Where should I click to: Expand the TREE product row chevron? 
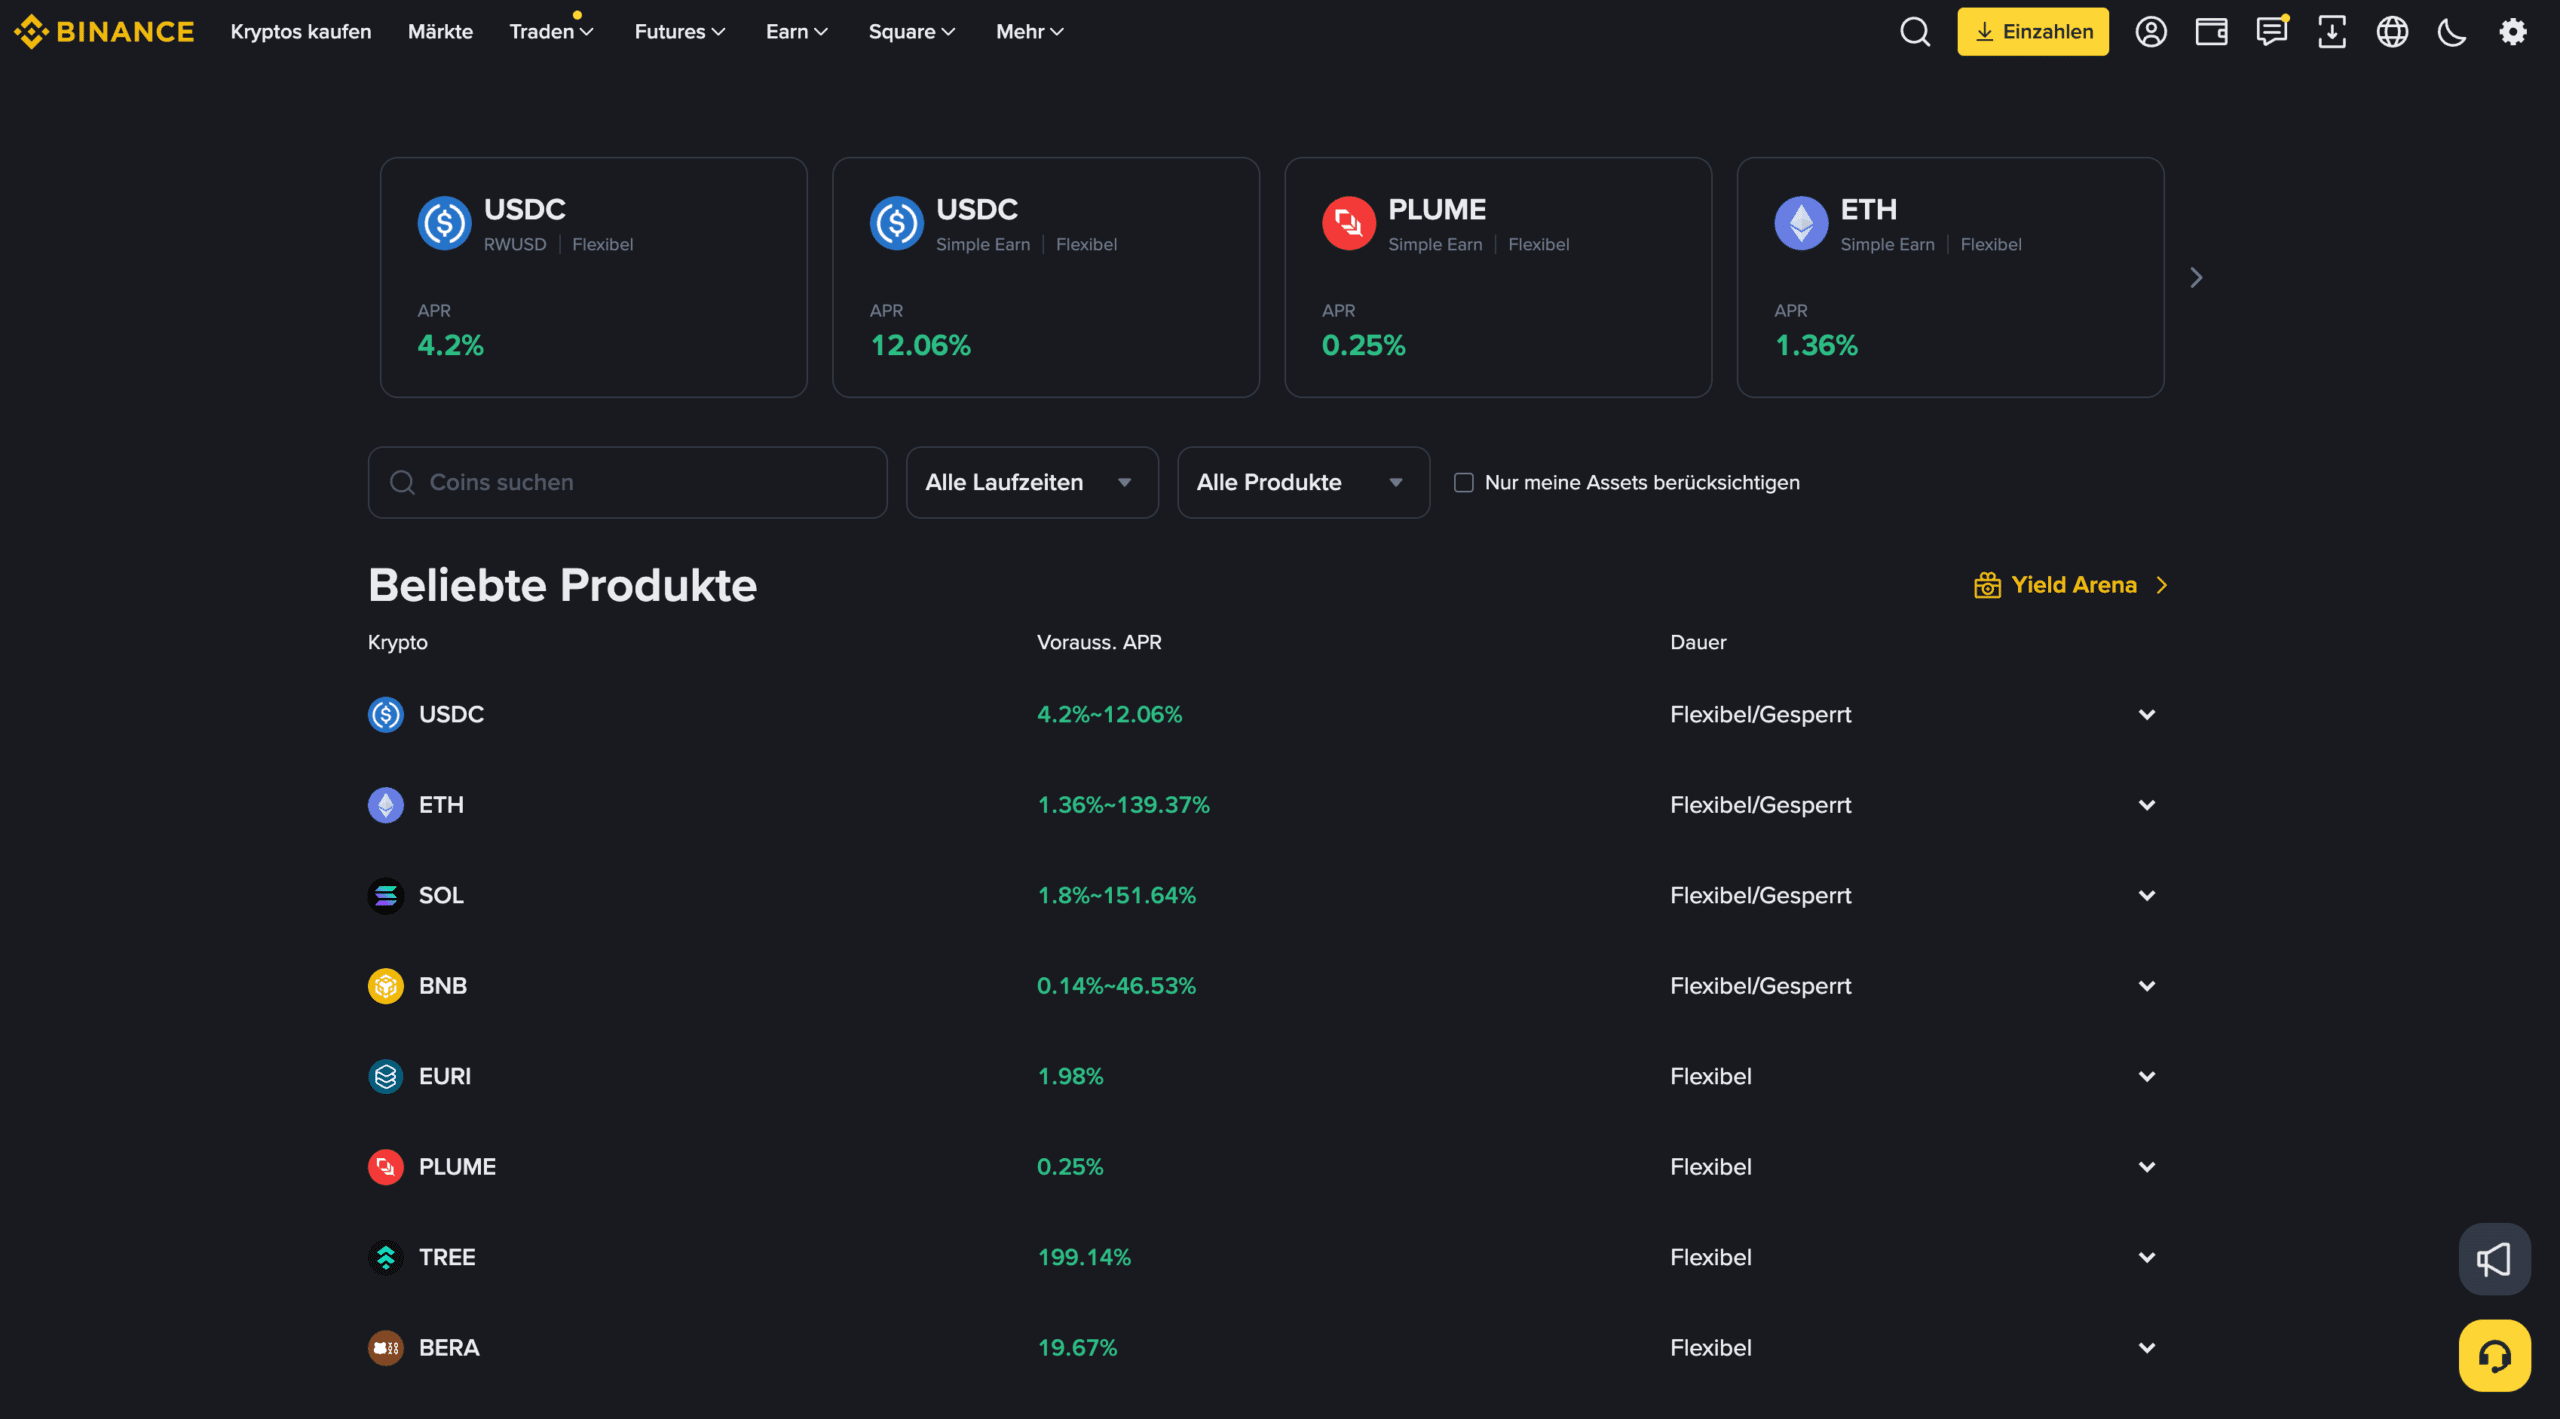click(x=2146, y=1257)
